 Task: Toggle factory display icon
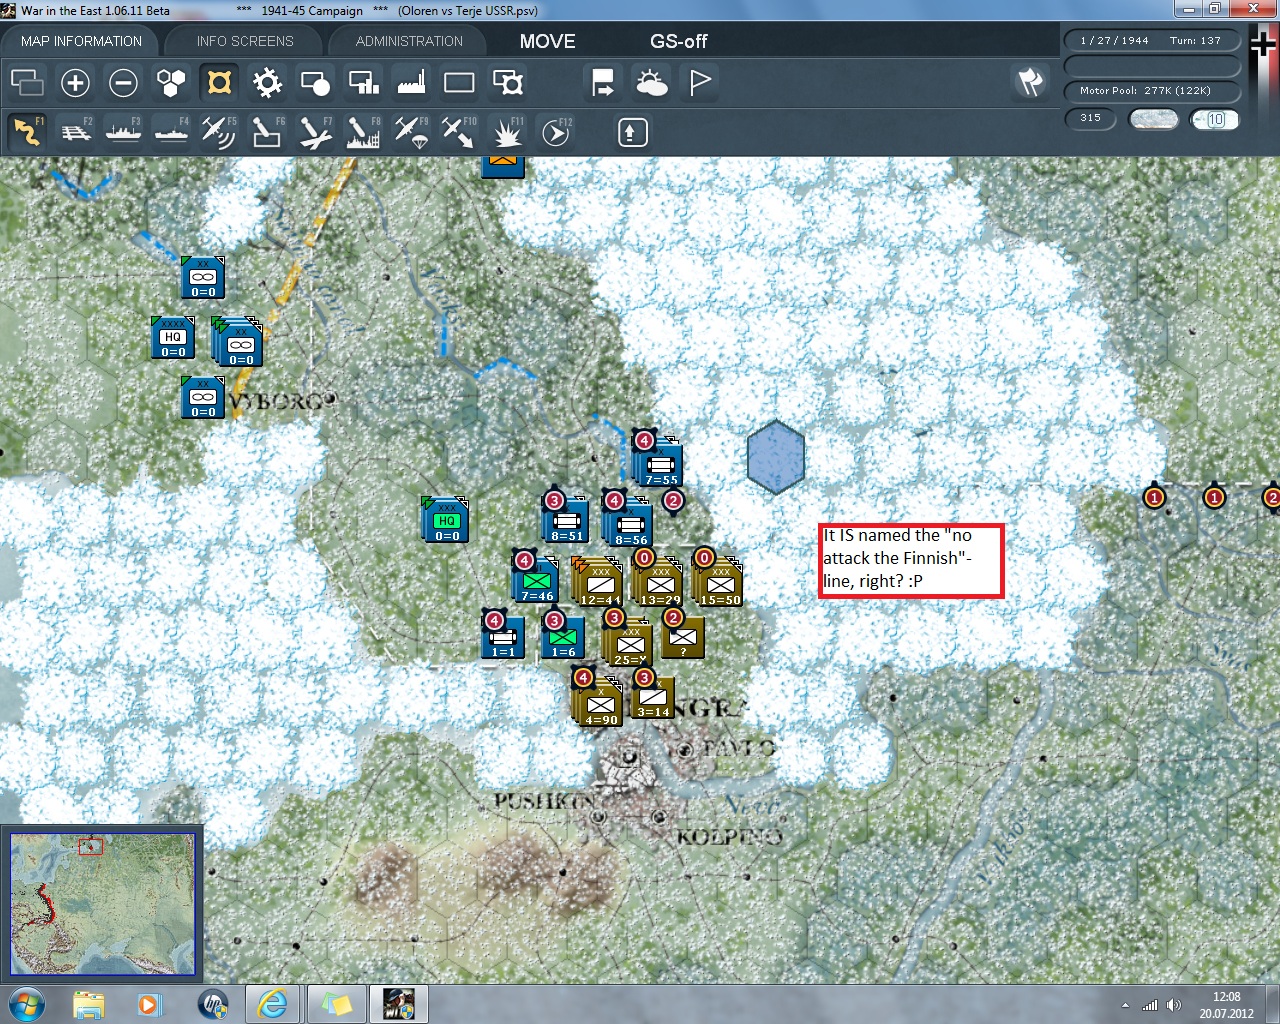[411, 82]
